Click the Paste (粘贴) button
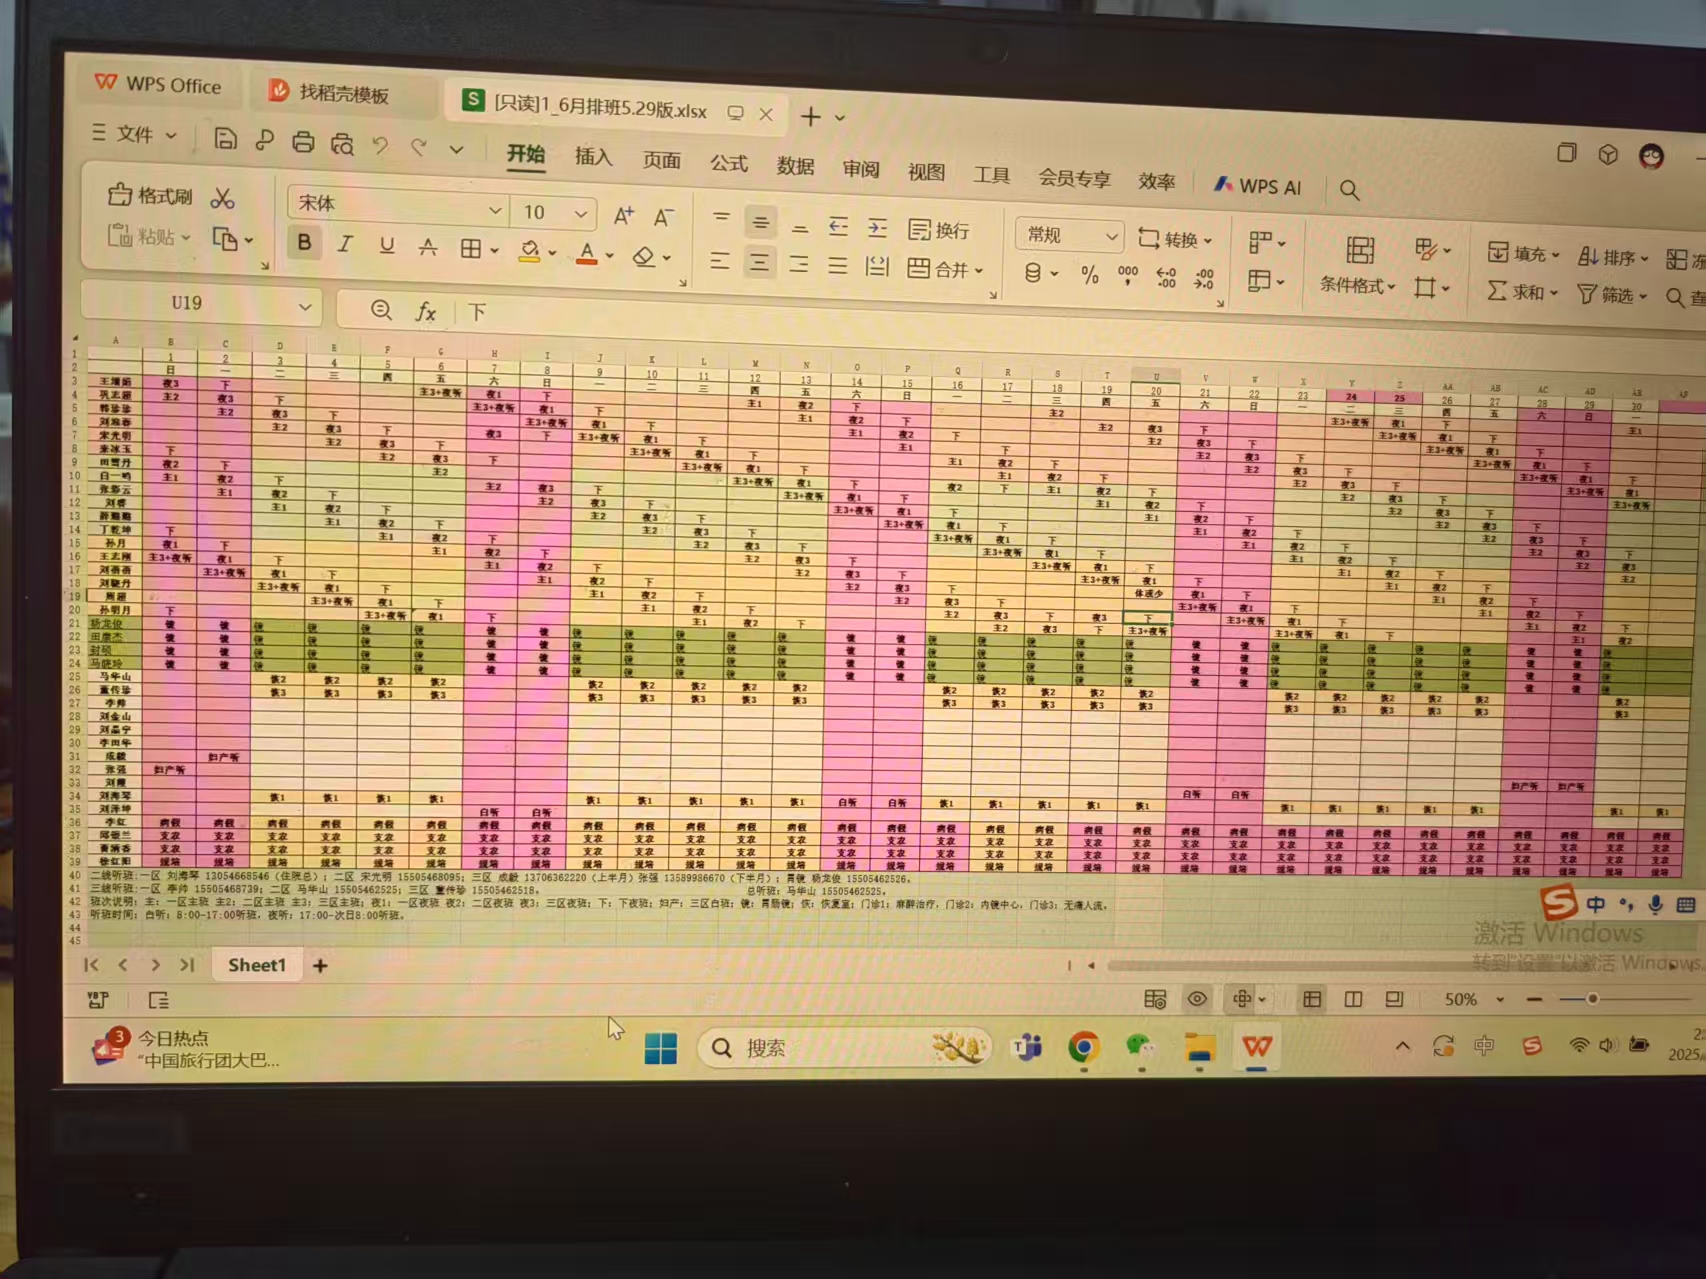Viewport: 1706px width, 1279px height. 148,236
